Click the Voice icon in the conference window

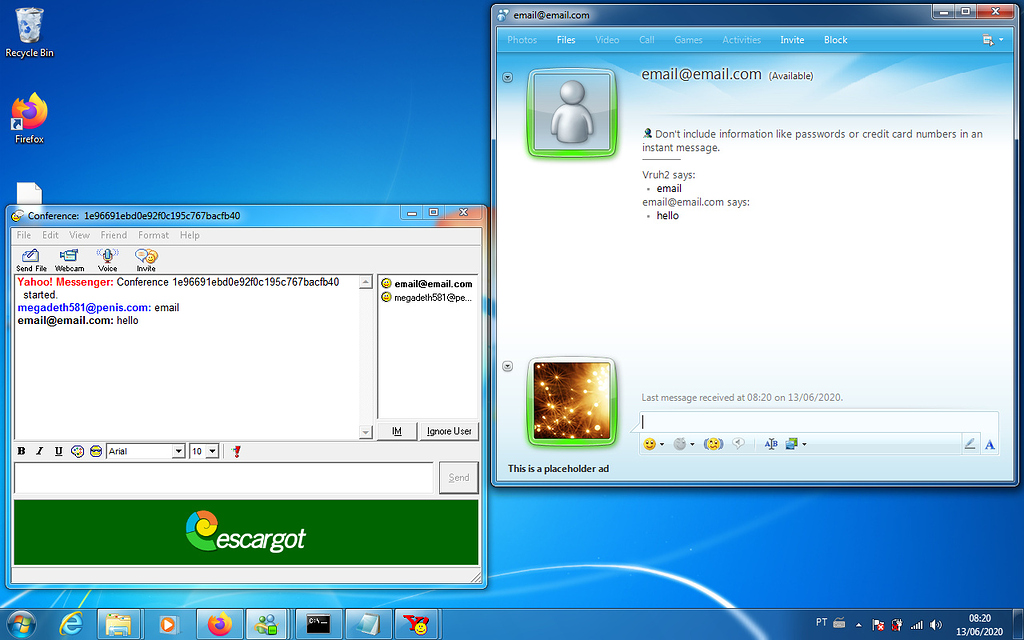click(107, 258)
